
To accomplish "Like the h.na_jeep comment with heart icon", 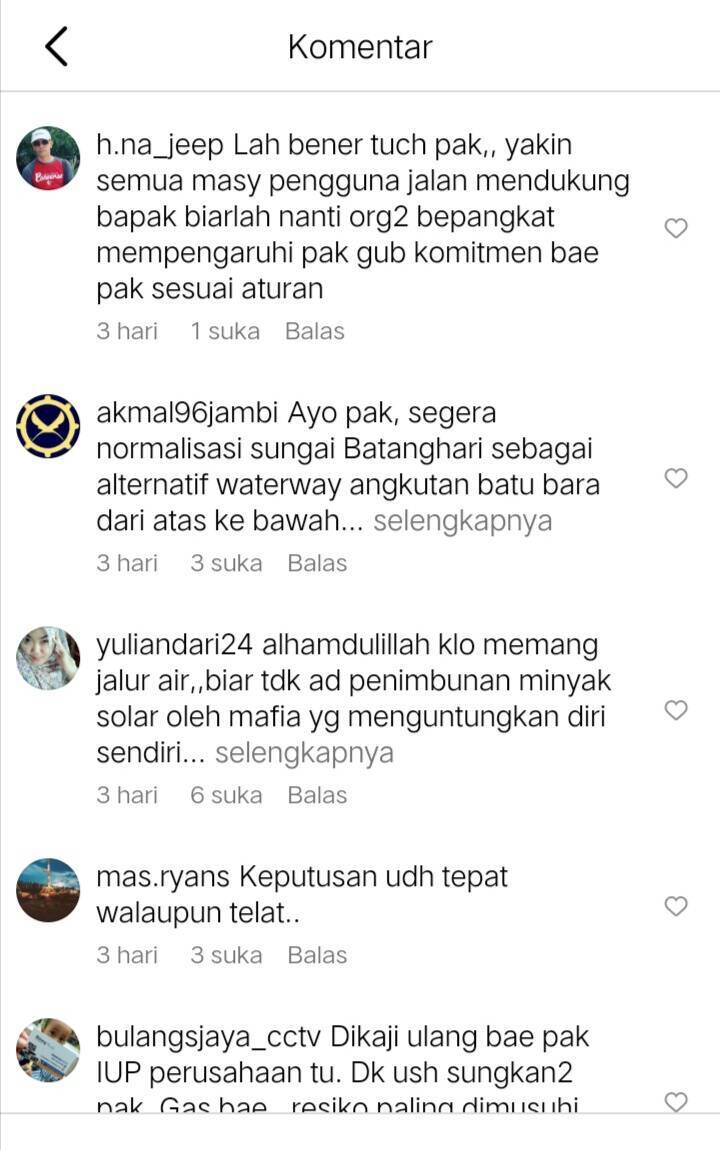I will pos(676,228).
